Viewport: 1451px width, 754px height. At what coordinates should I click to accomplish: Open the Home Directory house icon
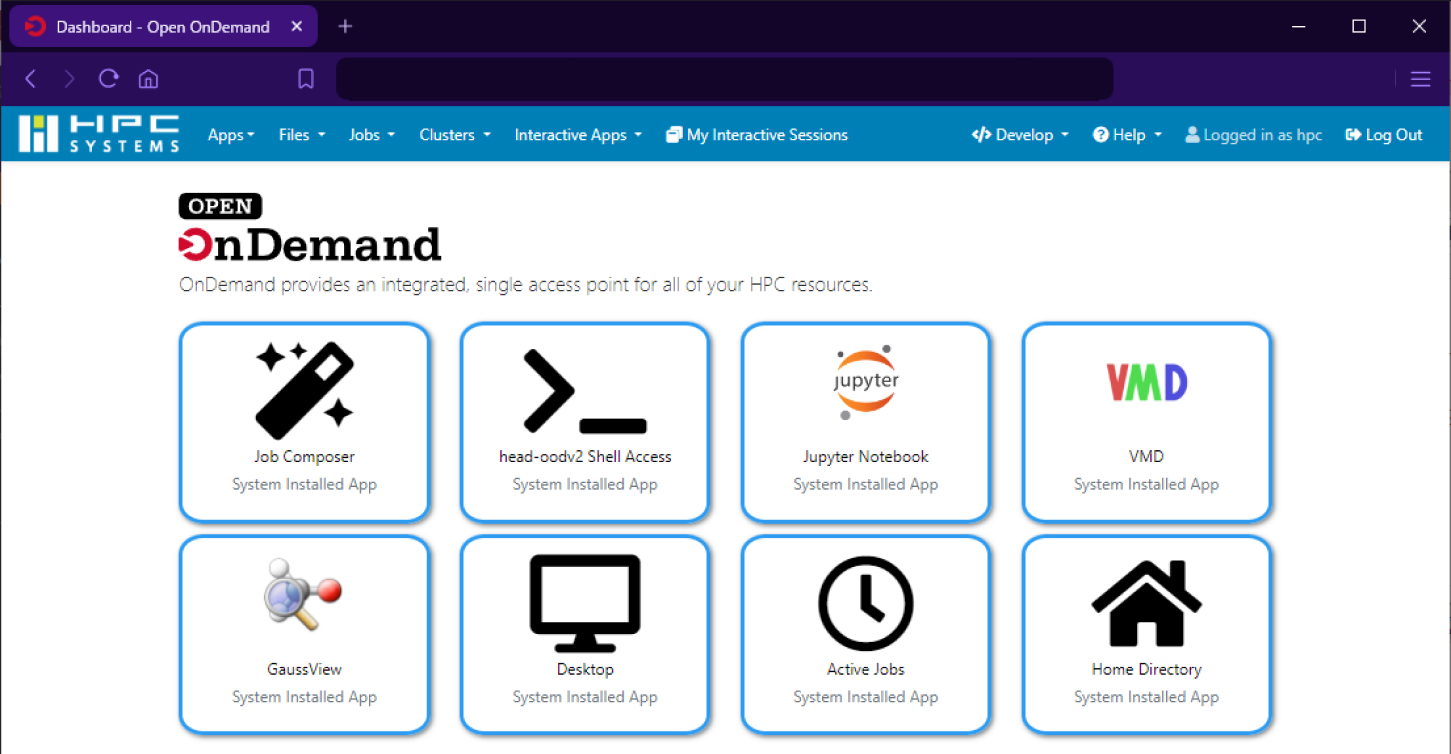[x=1146, y=602]
